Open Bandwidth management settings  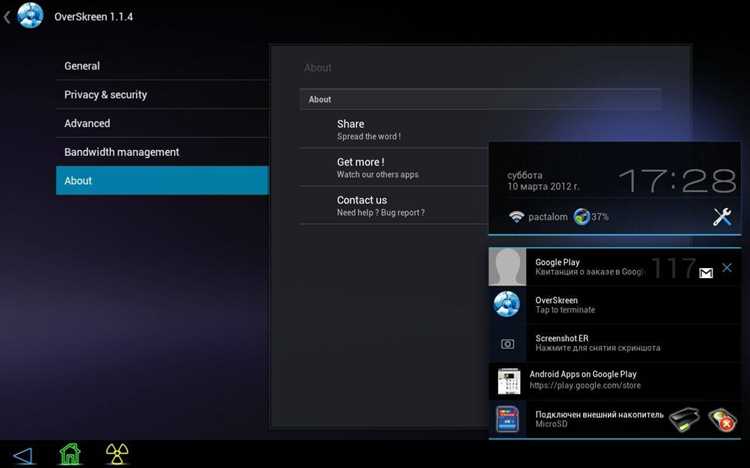pos(163,152)
